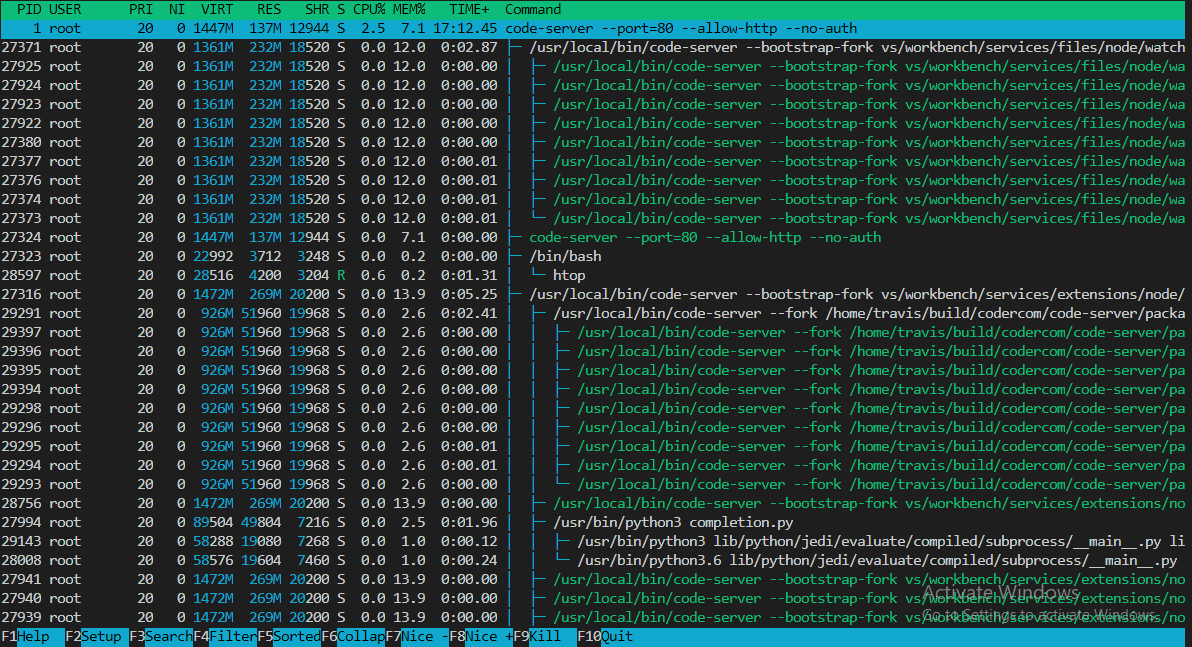Viewport: 1192px width, 647px height.
Task: Open the F4 Filter option
Action: coord(225,636)
